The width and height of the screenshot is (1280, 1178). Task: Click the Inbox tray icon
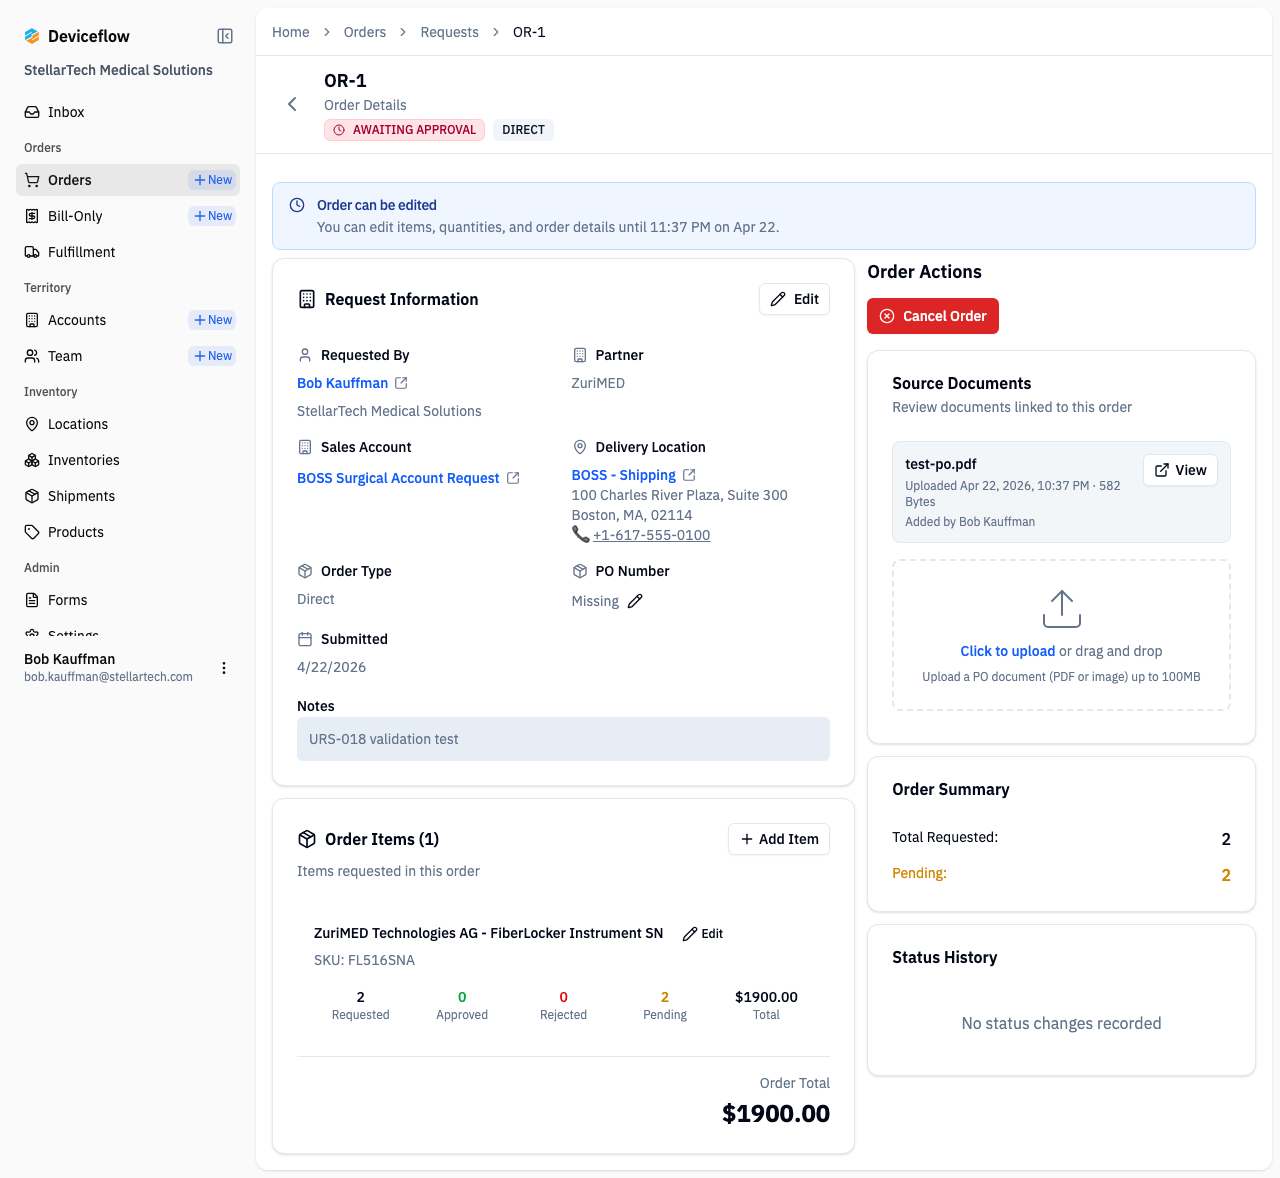(32, 112)
